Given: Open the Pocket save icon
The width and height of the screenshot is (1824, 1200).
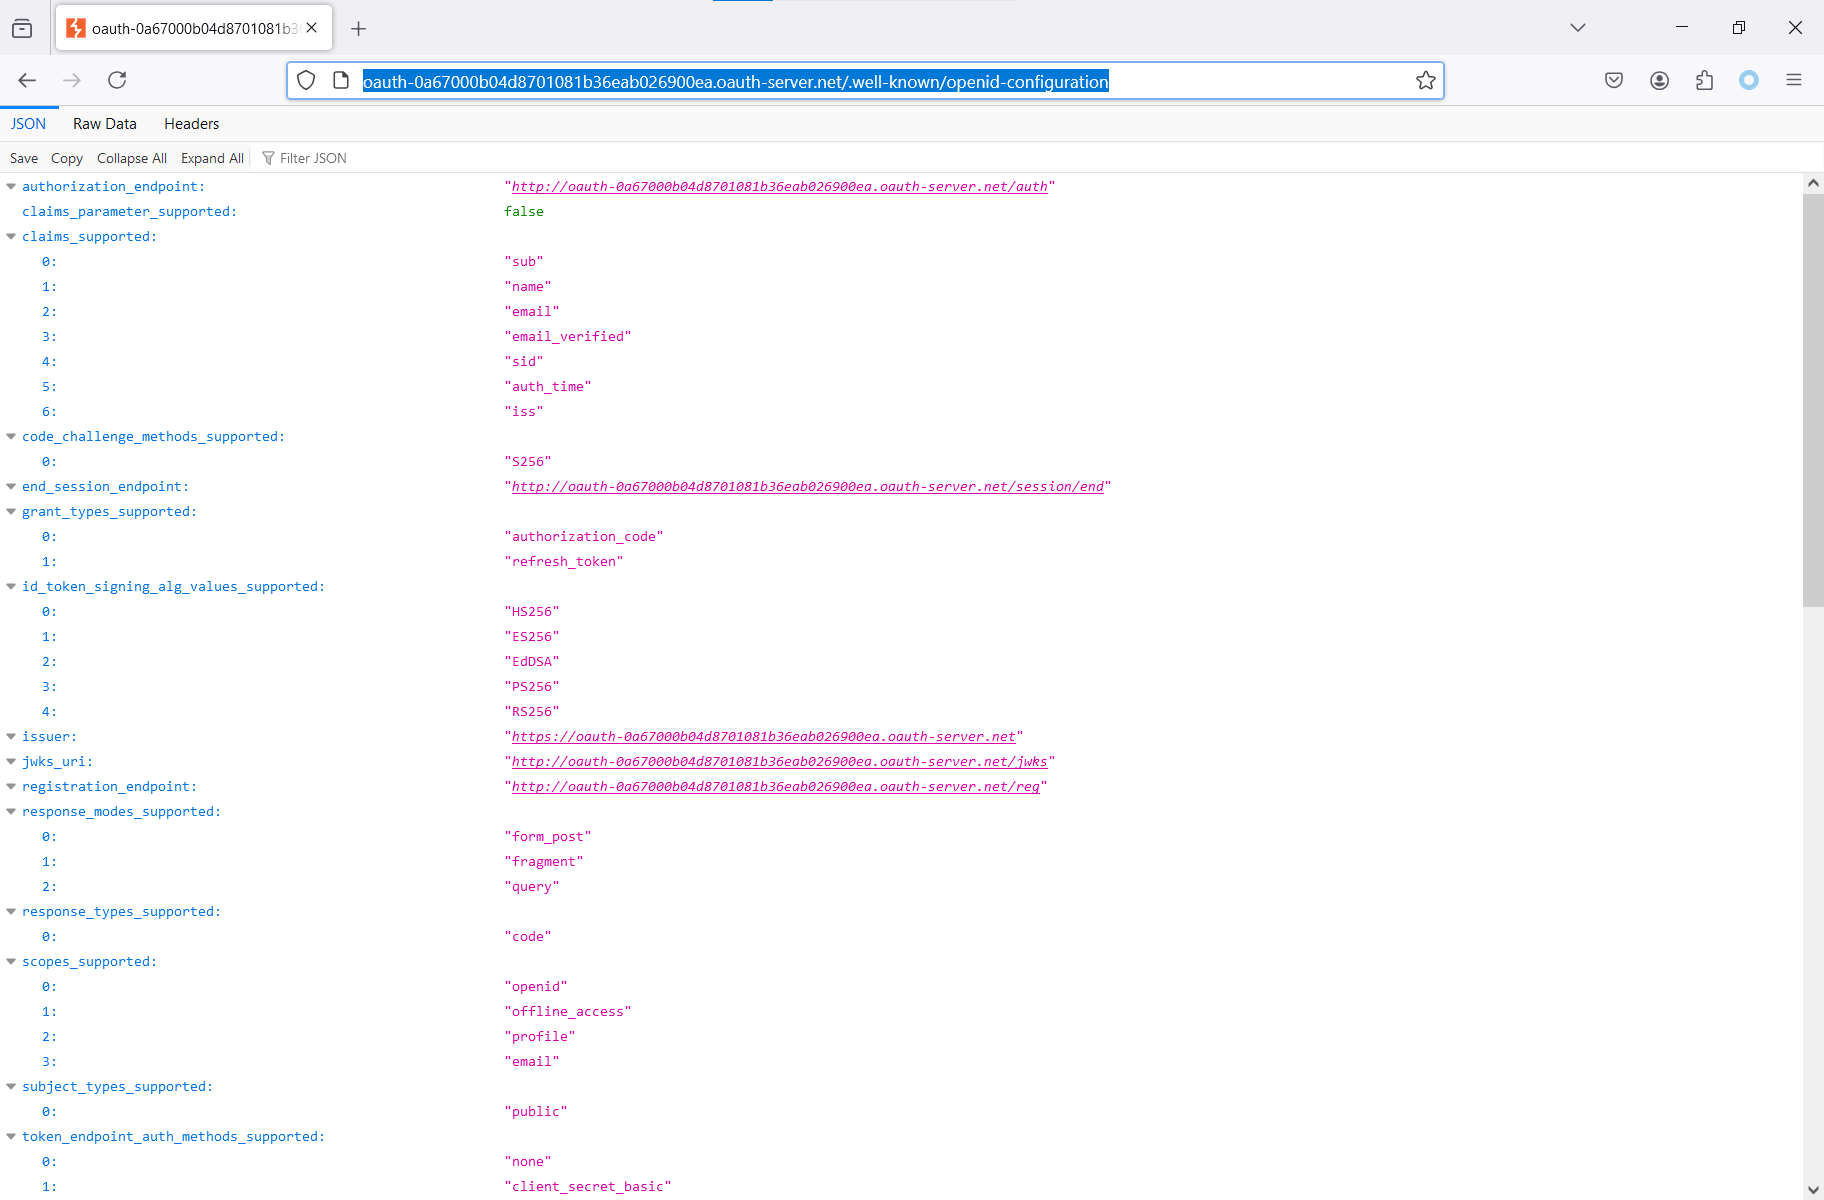Looking at the screenshot, I should pos(1613,80).
